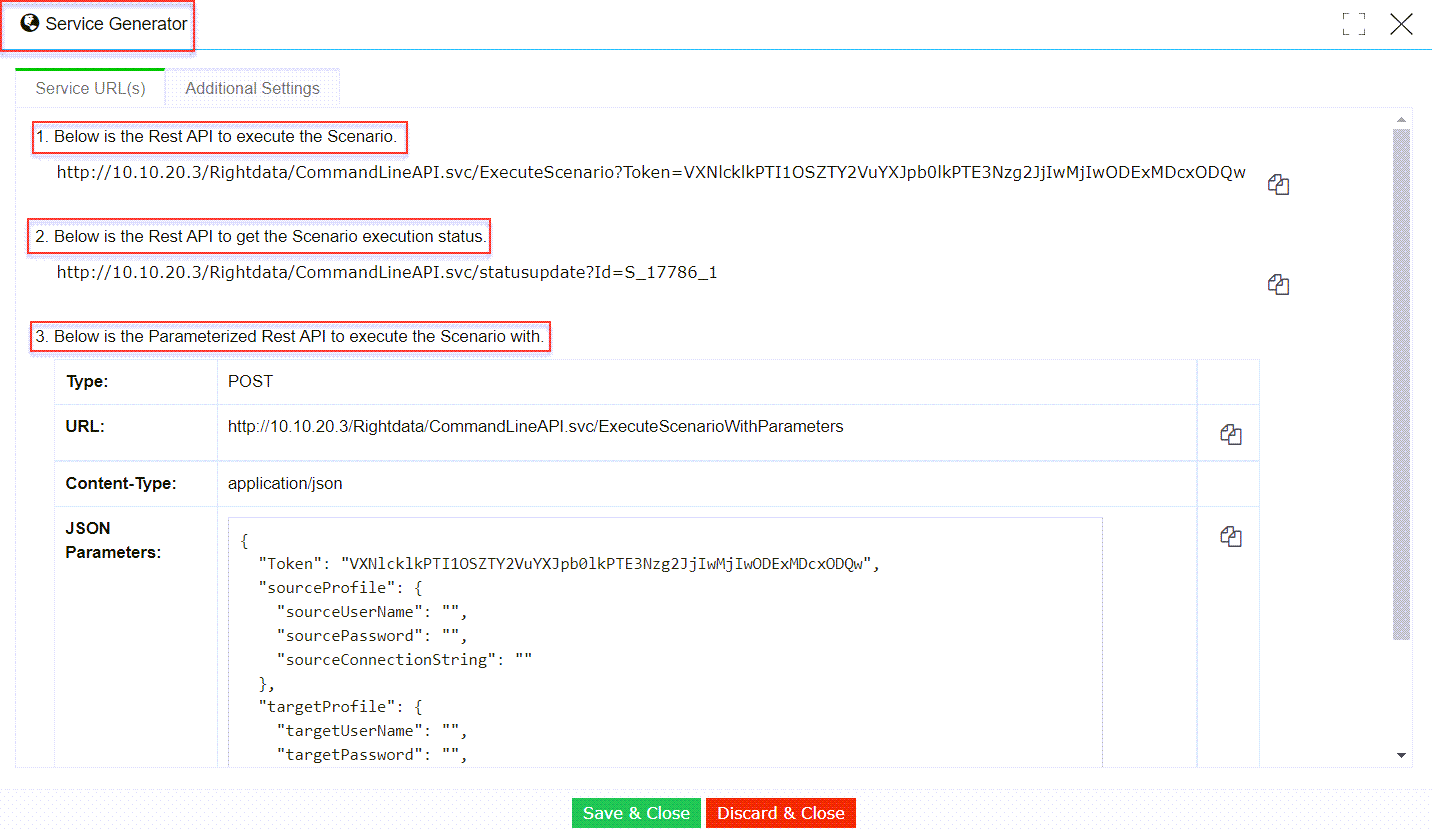Close the Service Generator dialog
Image resolution: width=1432 pixels, height=832 pixels.
pos(1401,24)
